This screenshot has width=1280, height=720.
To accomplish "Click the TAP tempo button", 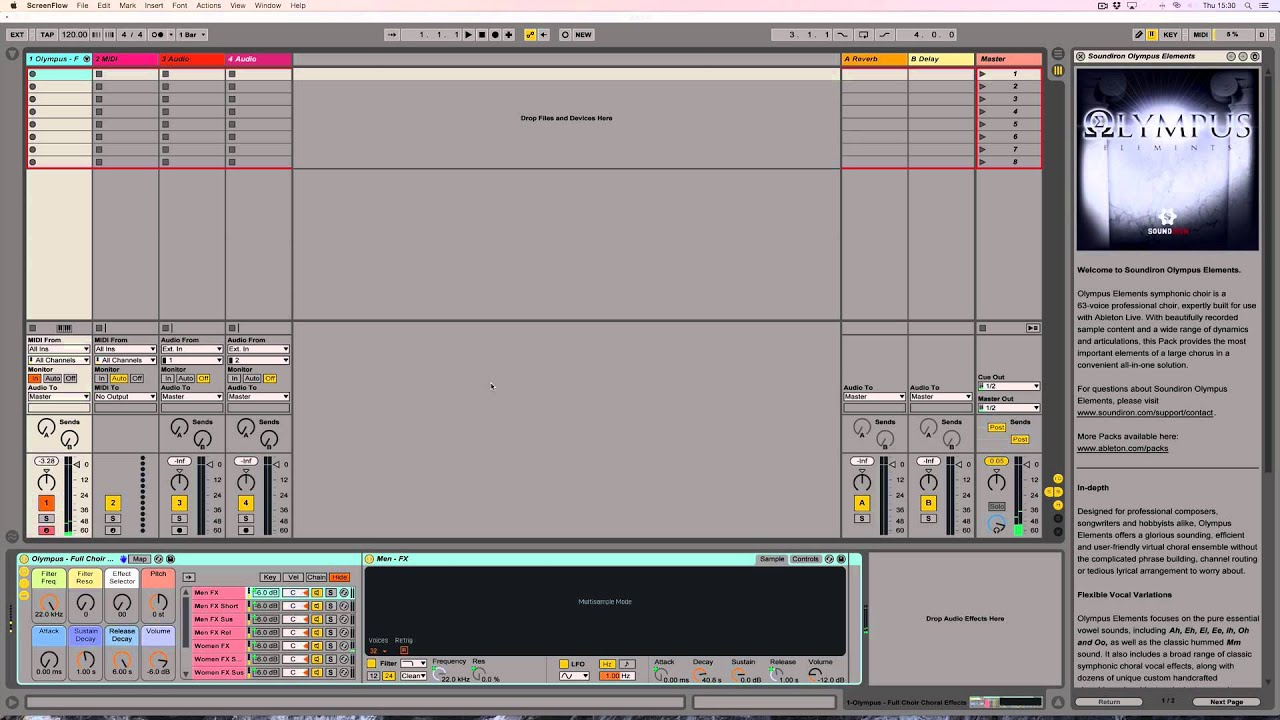I will point(47,34).
